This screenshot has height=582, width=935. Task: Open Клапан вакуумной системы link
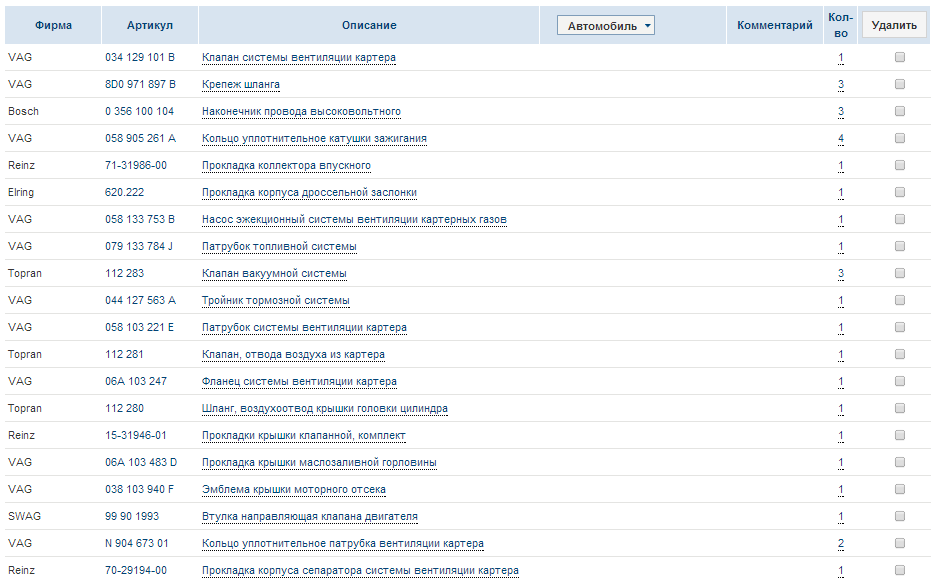[x=274, y=274]
